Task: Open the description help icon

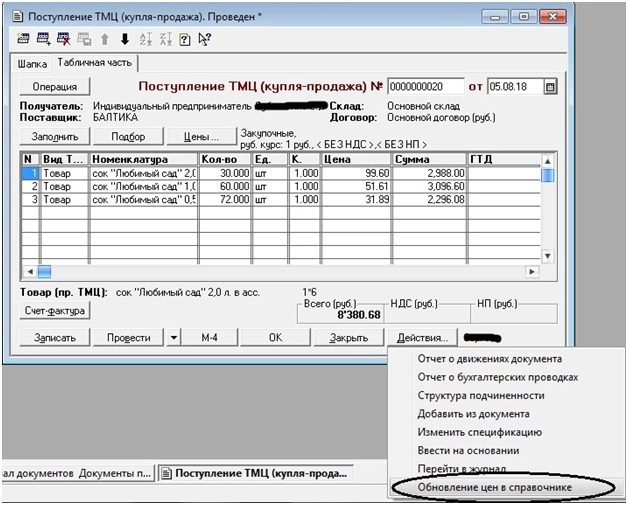Action: pos(185,40)
